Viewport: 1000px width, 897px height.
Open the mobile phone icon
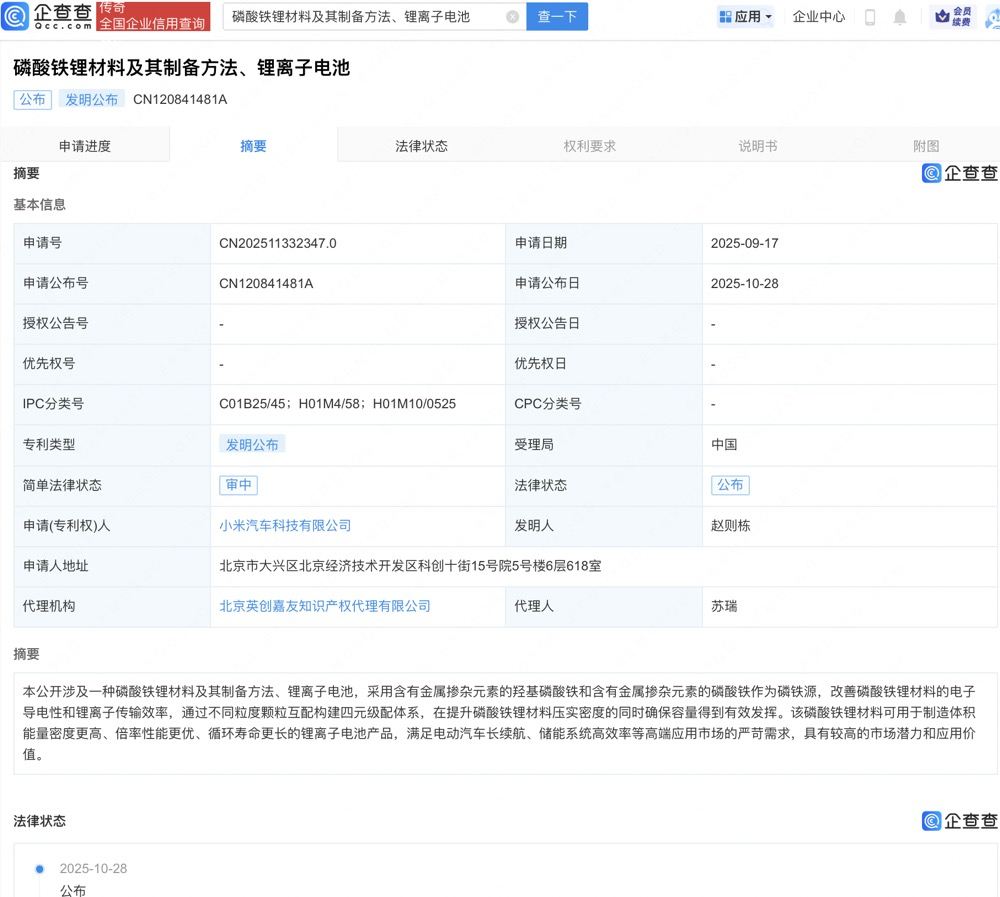(x=870, y=17)
